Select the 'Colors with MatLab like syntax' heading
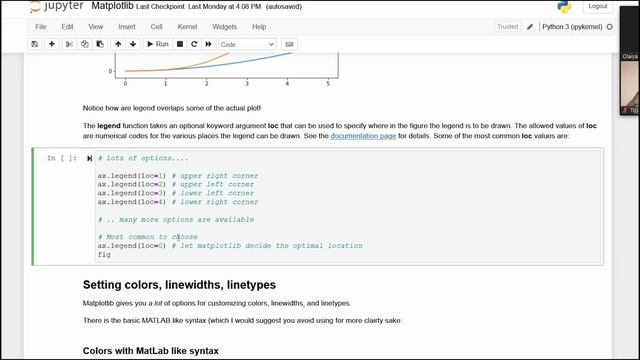The image size is (640, 360). [151, 351]
